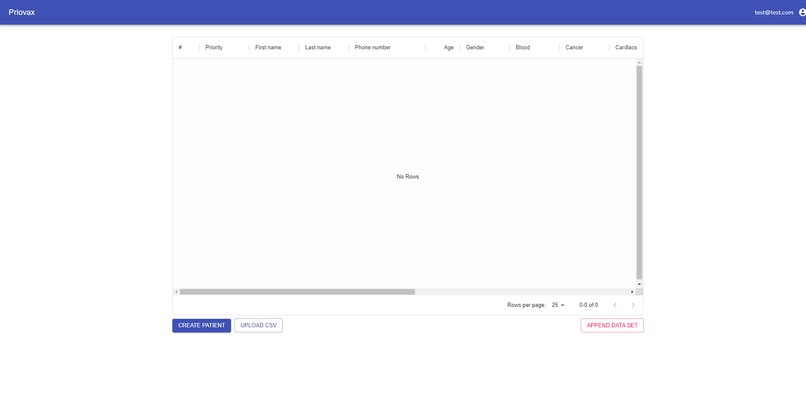The height and width of the screenshot is (397, 806).
Task: Sort by Phone number column header
Action: 373,47
